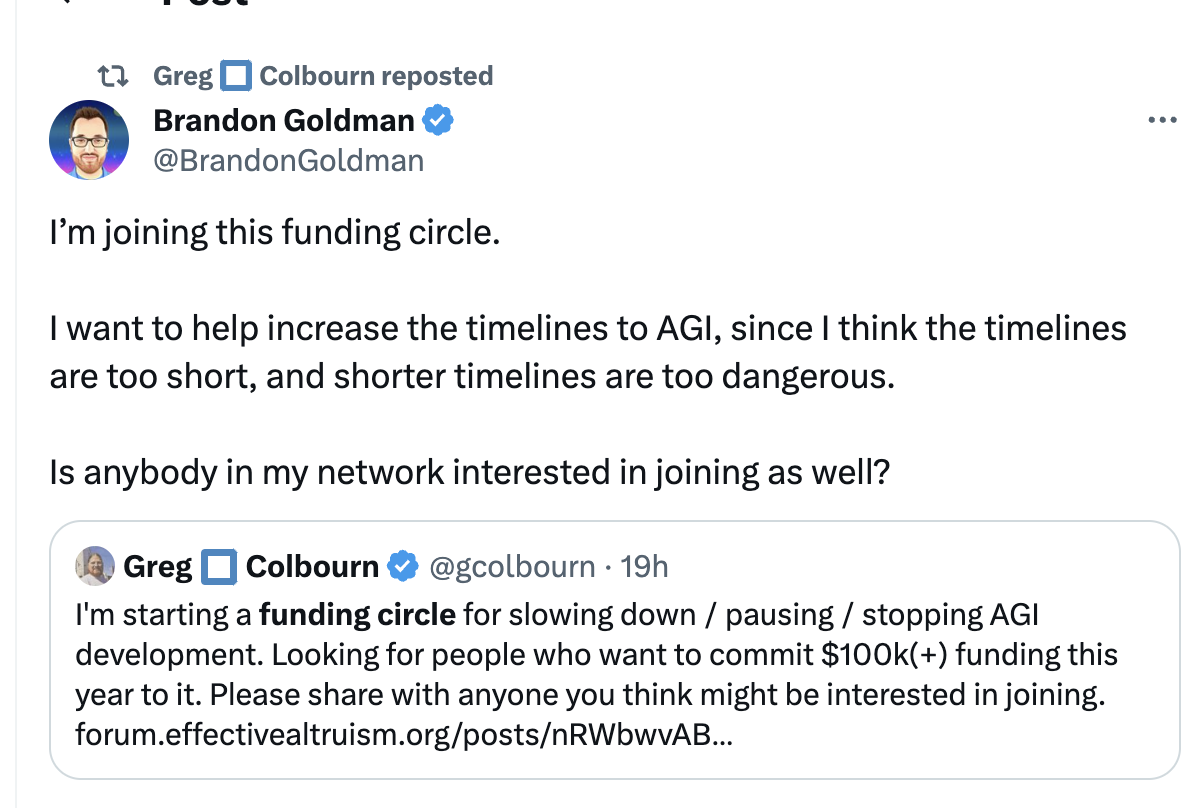Click blue square emoji in the reposted line
The image size is (1194, 808).
point(236,76)
